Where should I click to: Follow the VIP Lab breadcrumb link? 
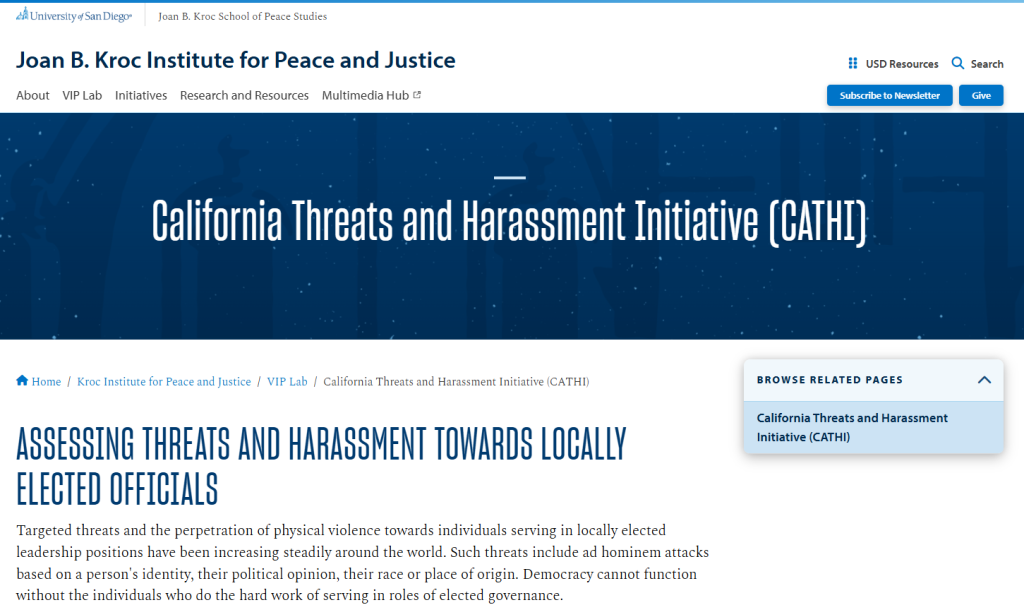pos(287,382)
